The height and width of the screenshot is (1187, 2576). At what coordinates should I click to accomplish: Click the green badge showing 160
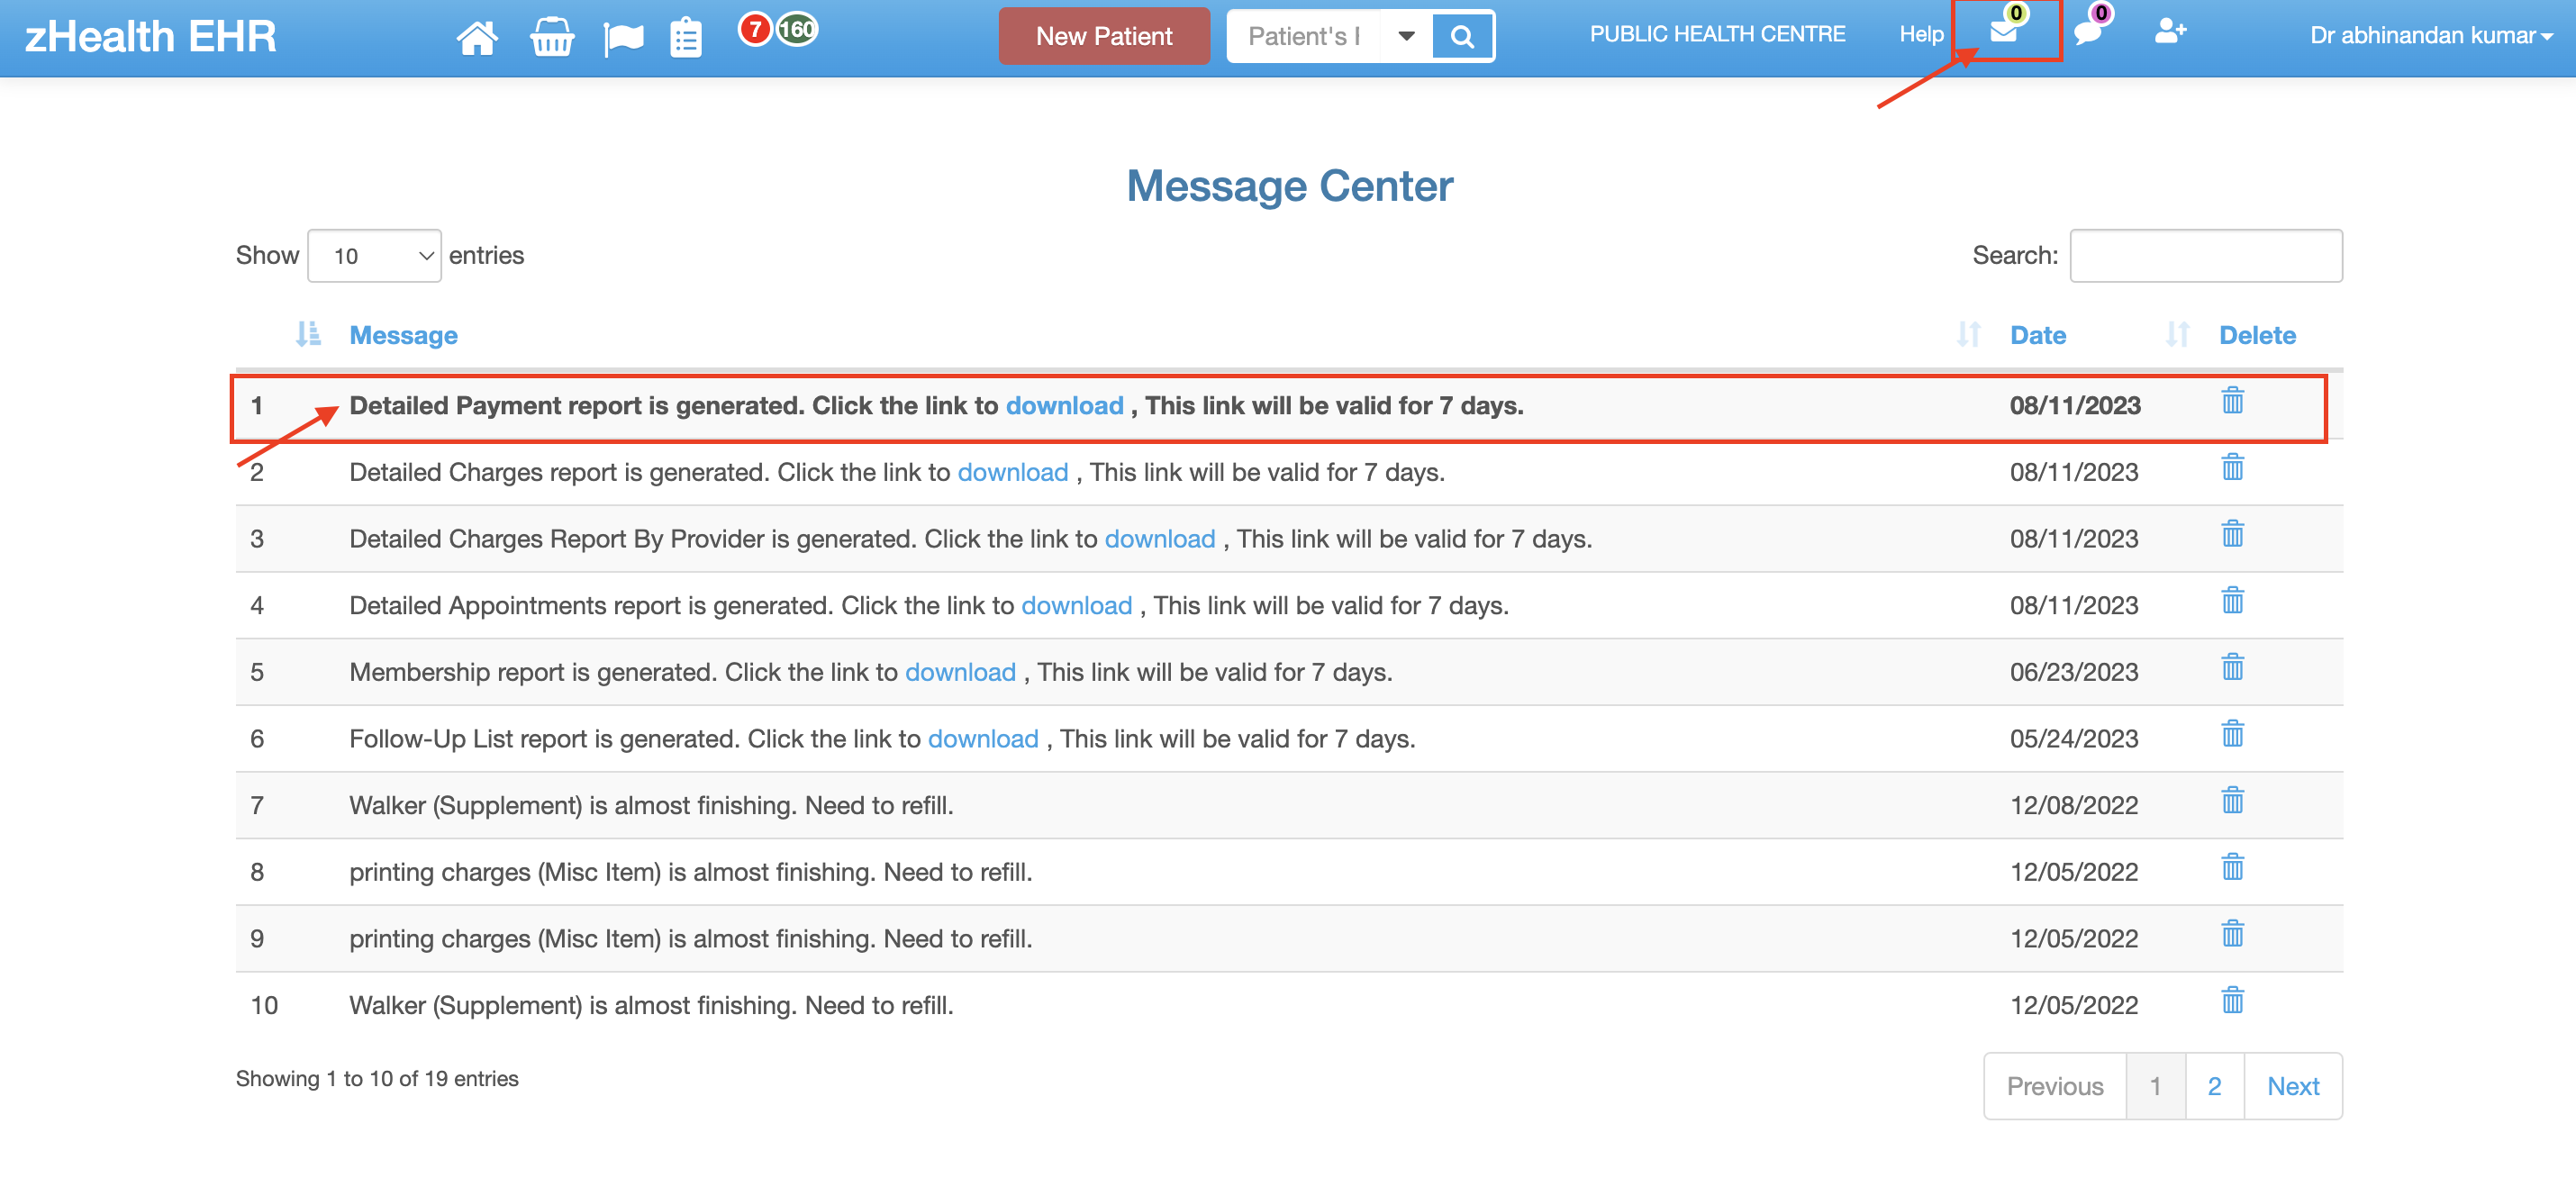798,29
